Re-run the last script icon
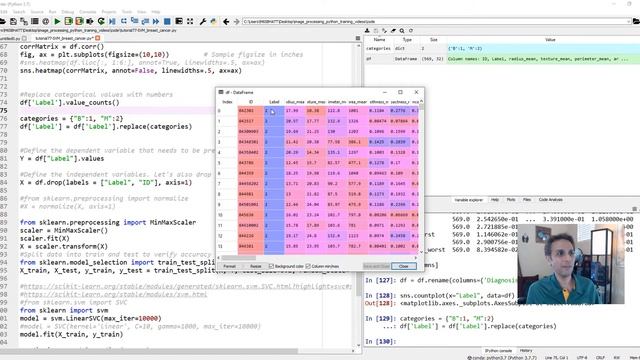The height and width of the screenshot is (360, 640). [101, 21]
